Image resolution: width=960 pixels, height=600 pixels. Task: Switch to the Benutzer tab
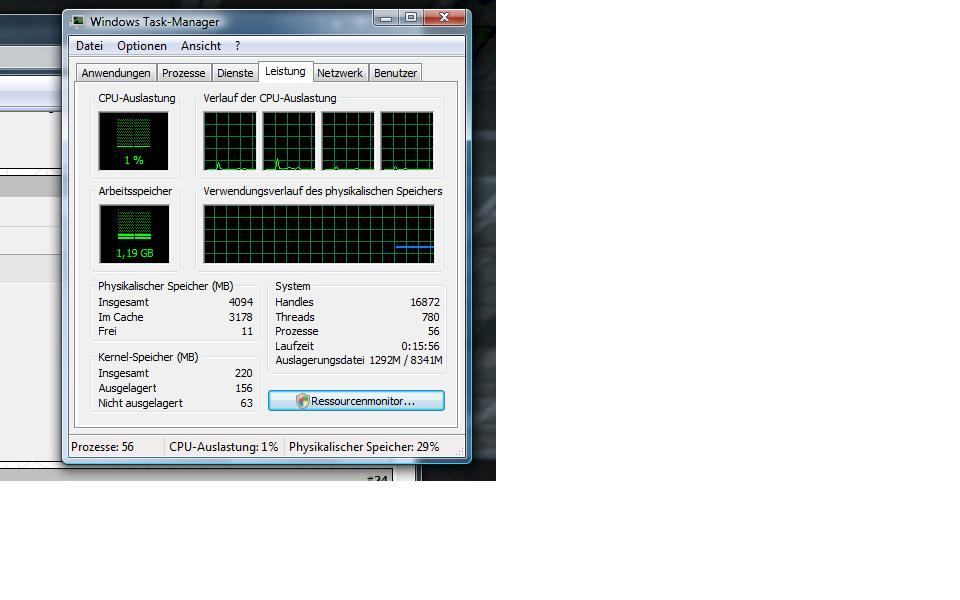[x=396, y=73]
